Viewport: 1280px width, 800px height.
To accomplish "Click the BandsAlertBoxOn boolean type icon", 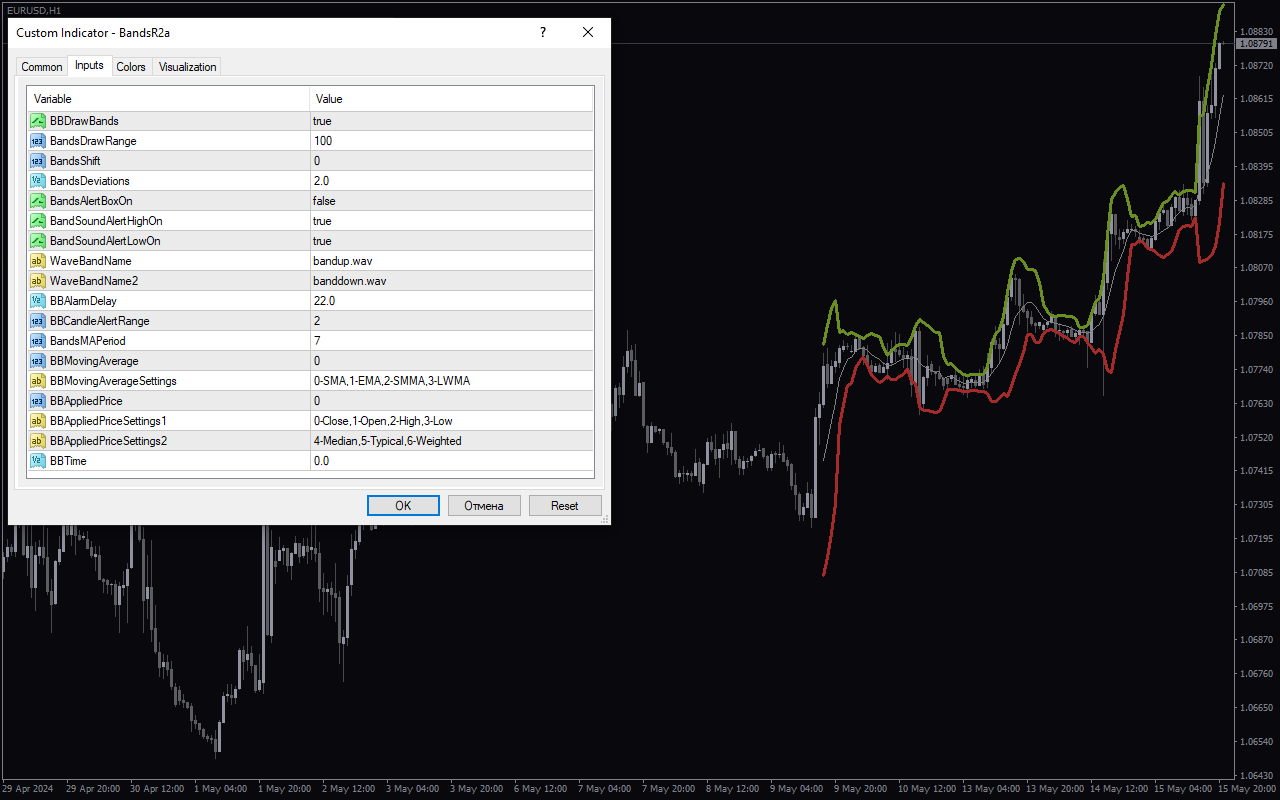I will coord(38,201).
